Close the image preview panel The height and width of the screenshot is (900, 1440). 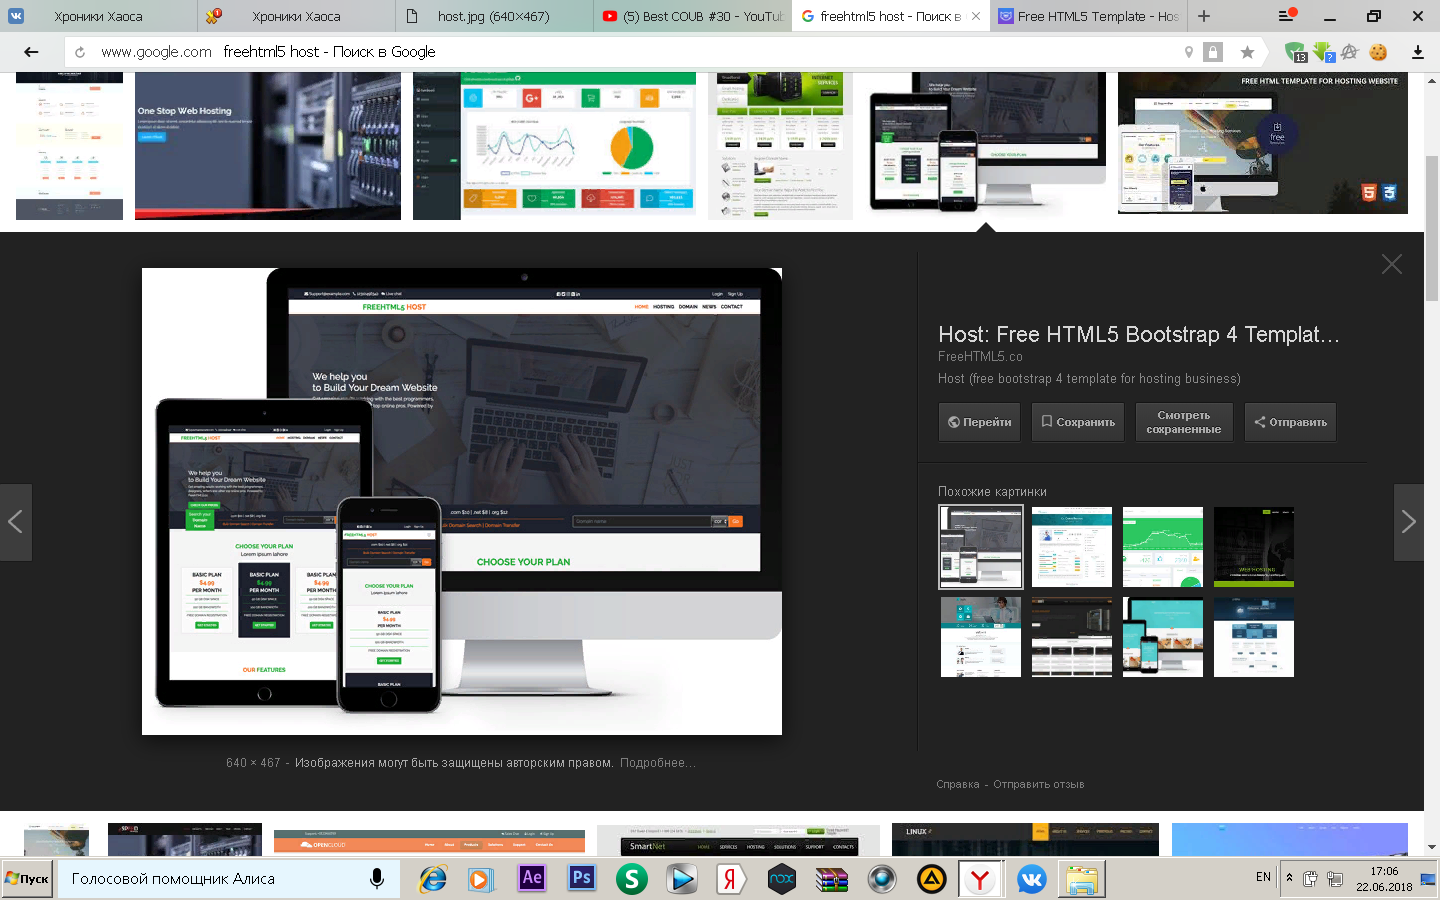(x=1391, y=264)
